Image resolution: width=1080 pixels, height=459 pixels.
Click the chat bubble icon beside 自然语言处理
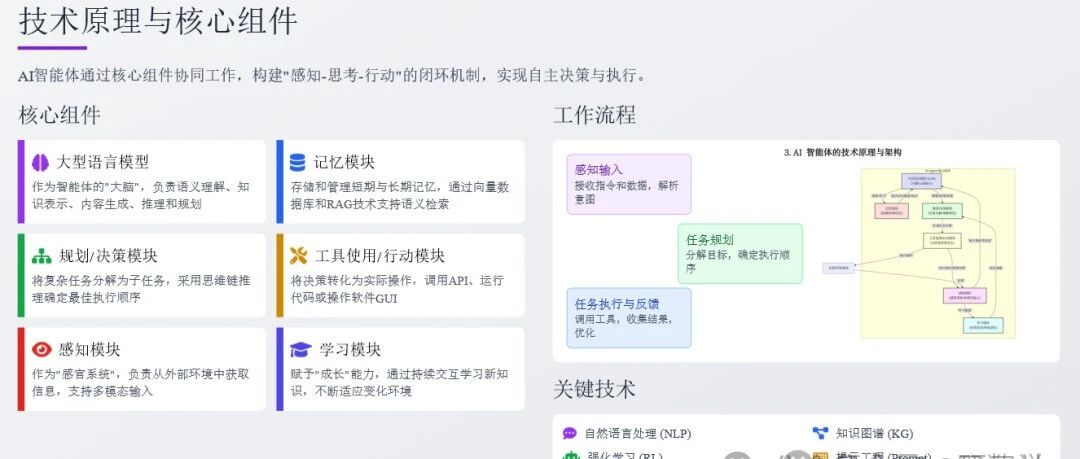click(570, 434)
